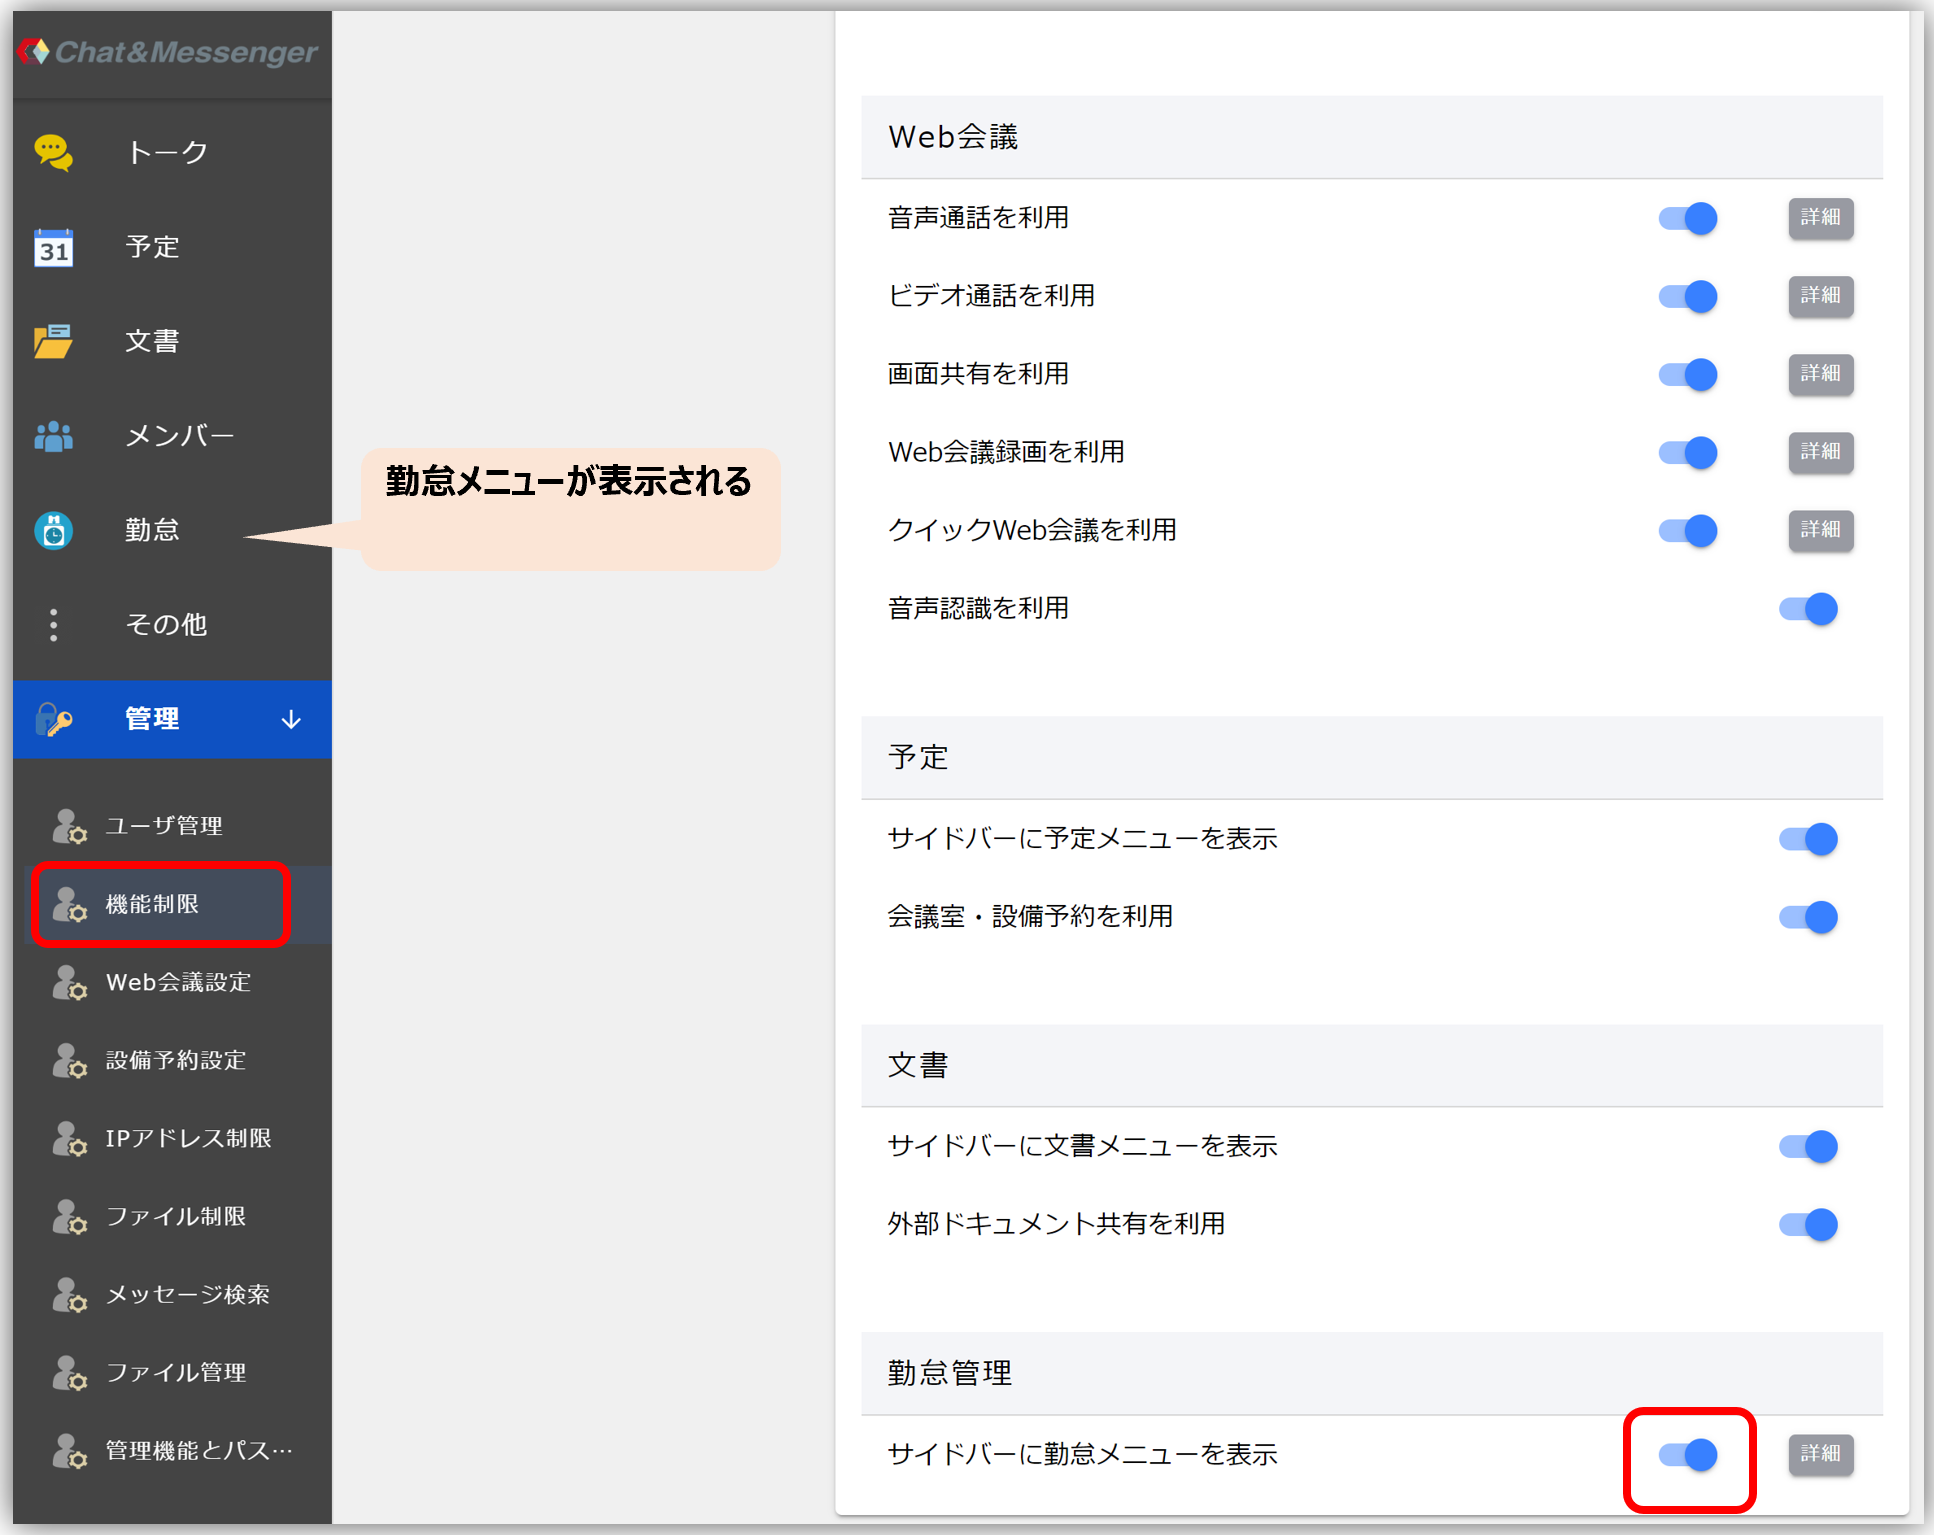1934x1535 pixels.
Task: Open 勤怠 in the sidebar
Action: [x=172, y=530]
